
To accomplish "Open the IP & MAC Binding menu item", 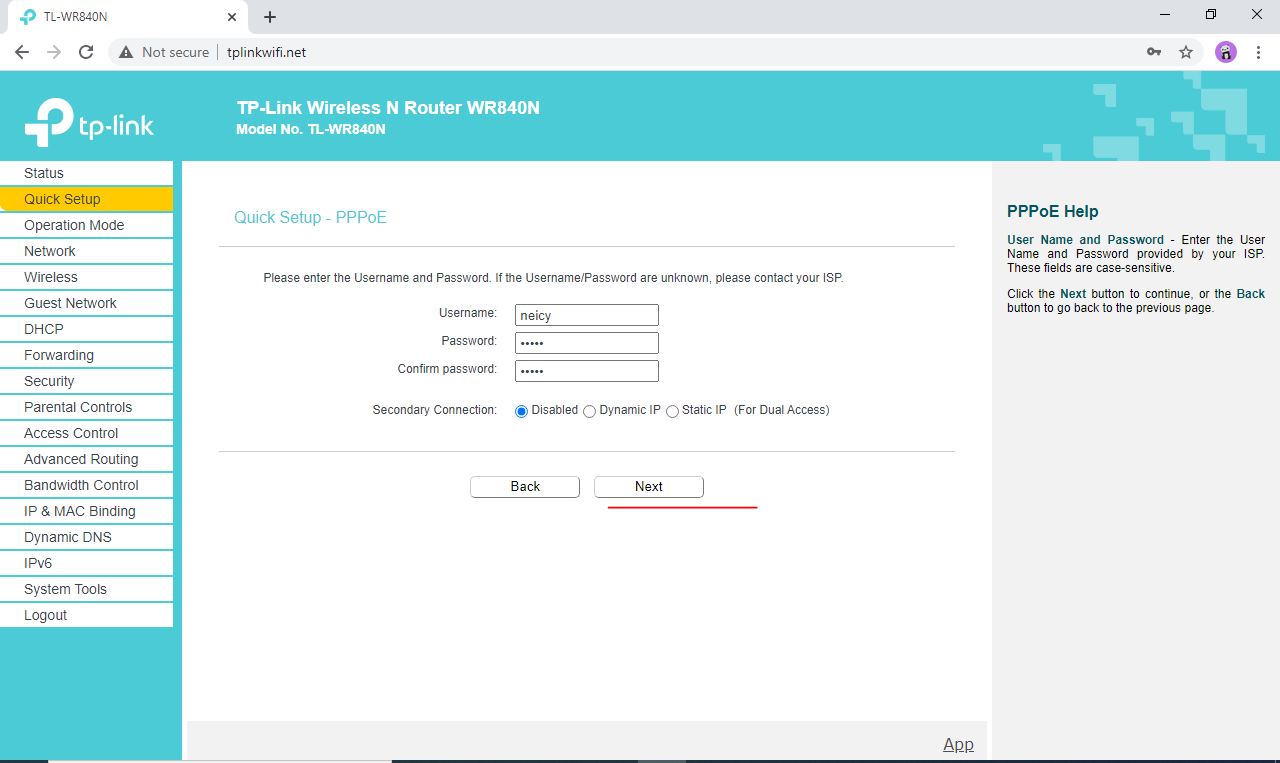I will (87, 511).
